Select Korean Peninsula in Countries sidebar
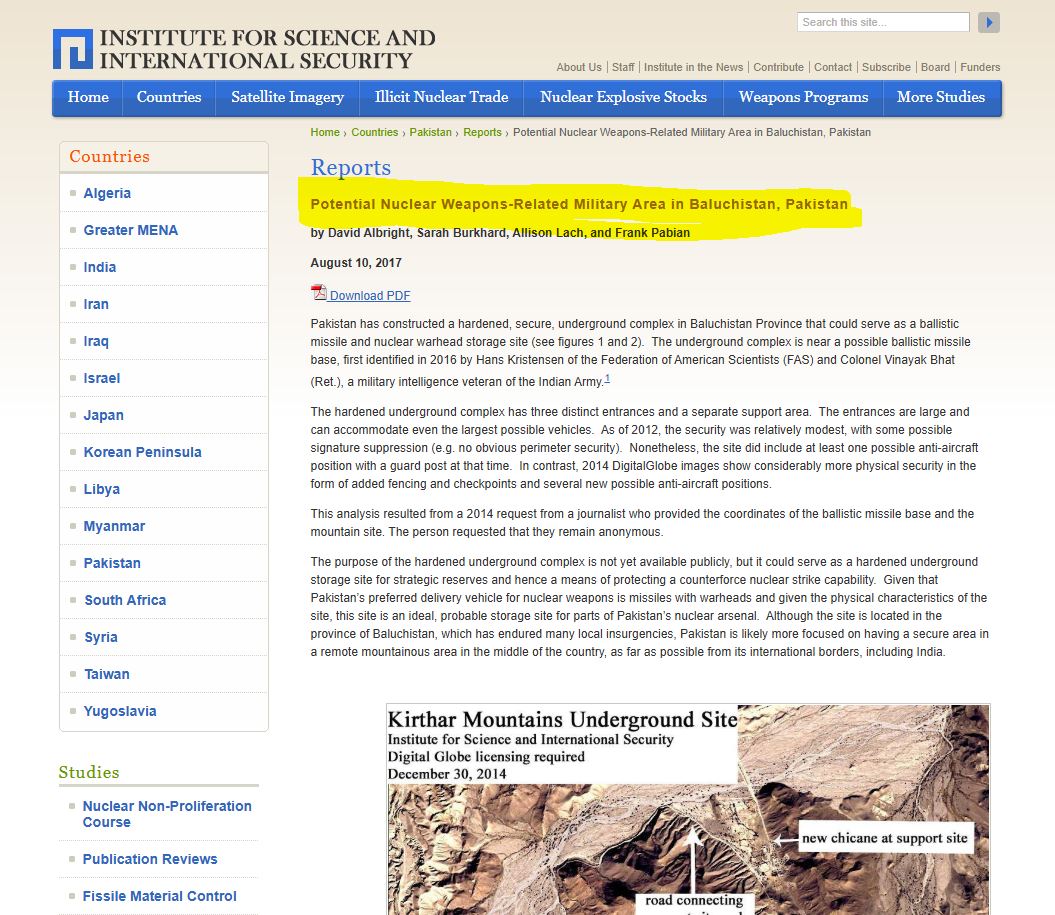 pyautogui.click(x=142, y=452)
